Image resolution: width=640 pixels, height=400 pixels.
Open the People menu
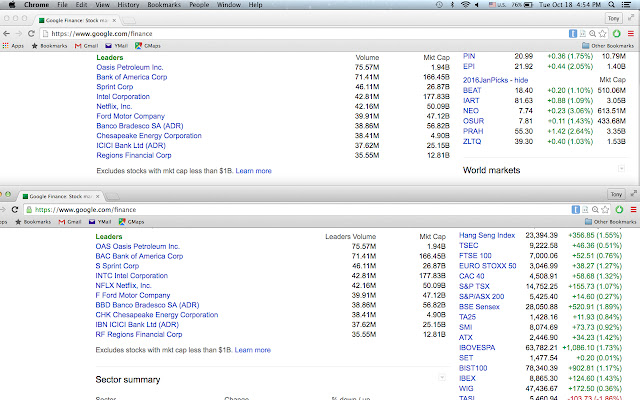pyautogui.click(x=199, y=5)
